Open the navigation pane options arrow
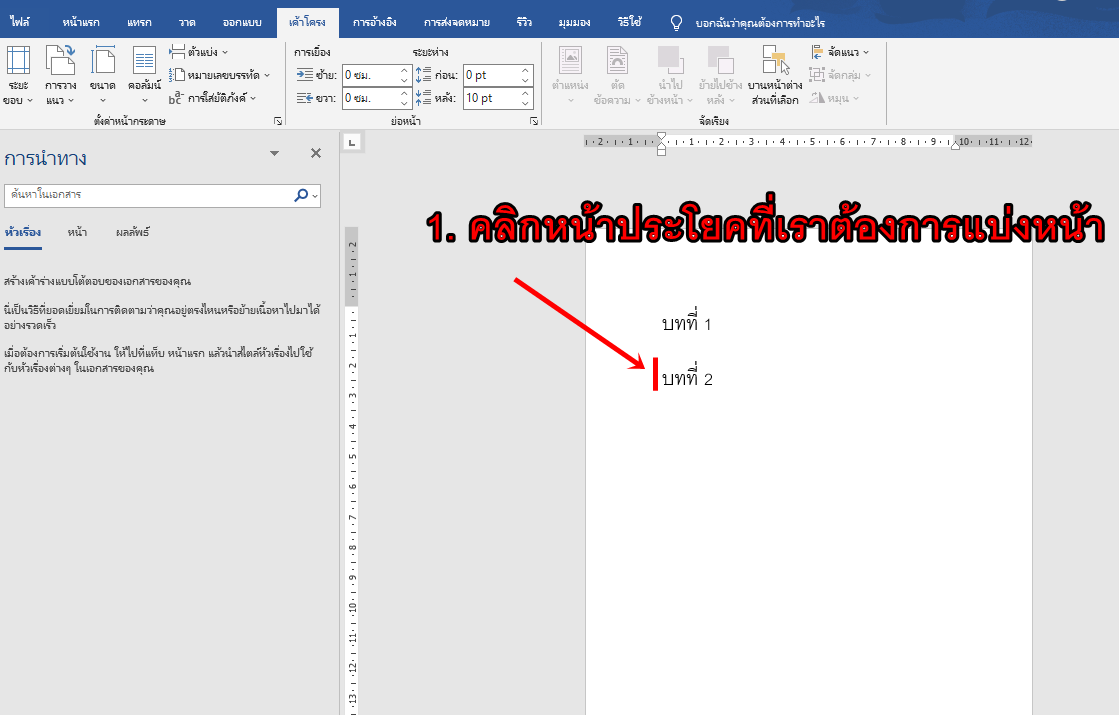Viewport: 1119px width, 715px height. [275, 153]
